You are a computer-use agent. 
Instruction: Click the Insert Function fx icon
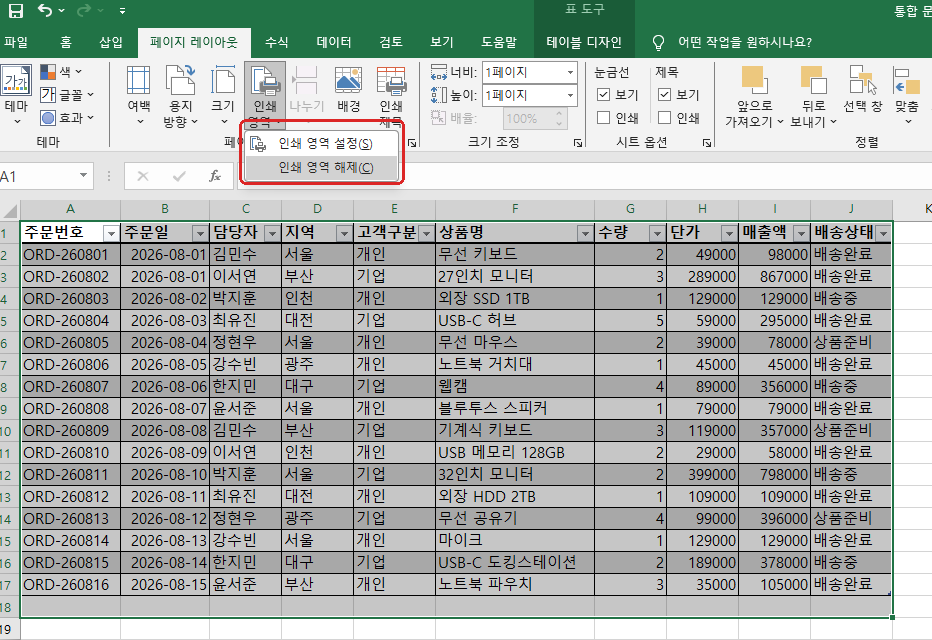pos(215,176)
